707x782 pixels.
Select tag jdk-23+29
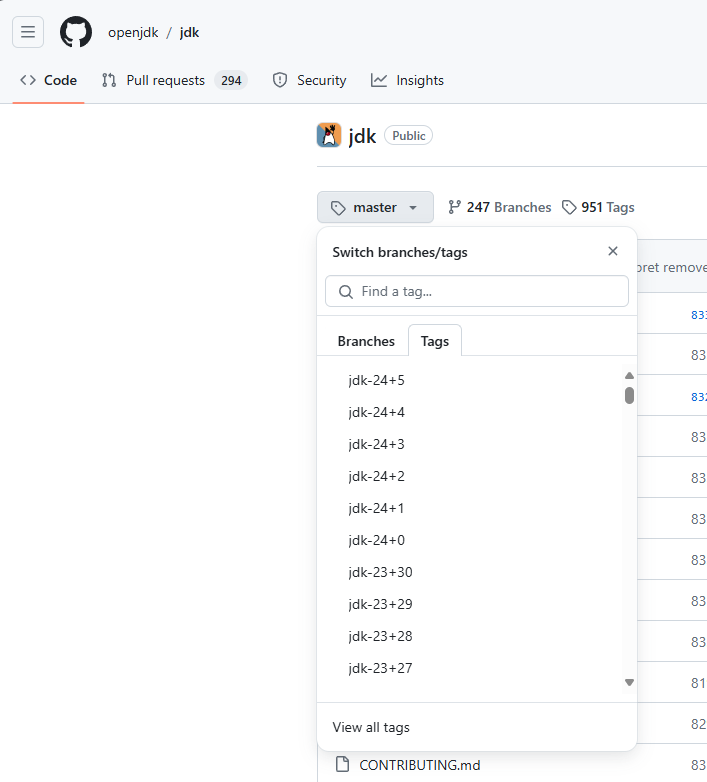pos(380,604)
